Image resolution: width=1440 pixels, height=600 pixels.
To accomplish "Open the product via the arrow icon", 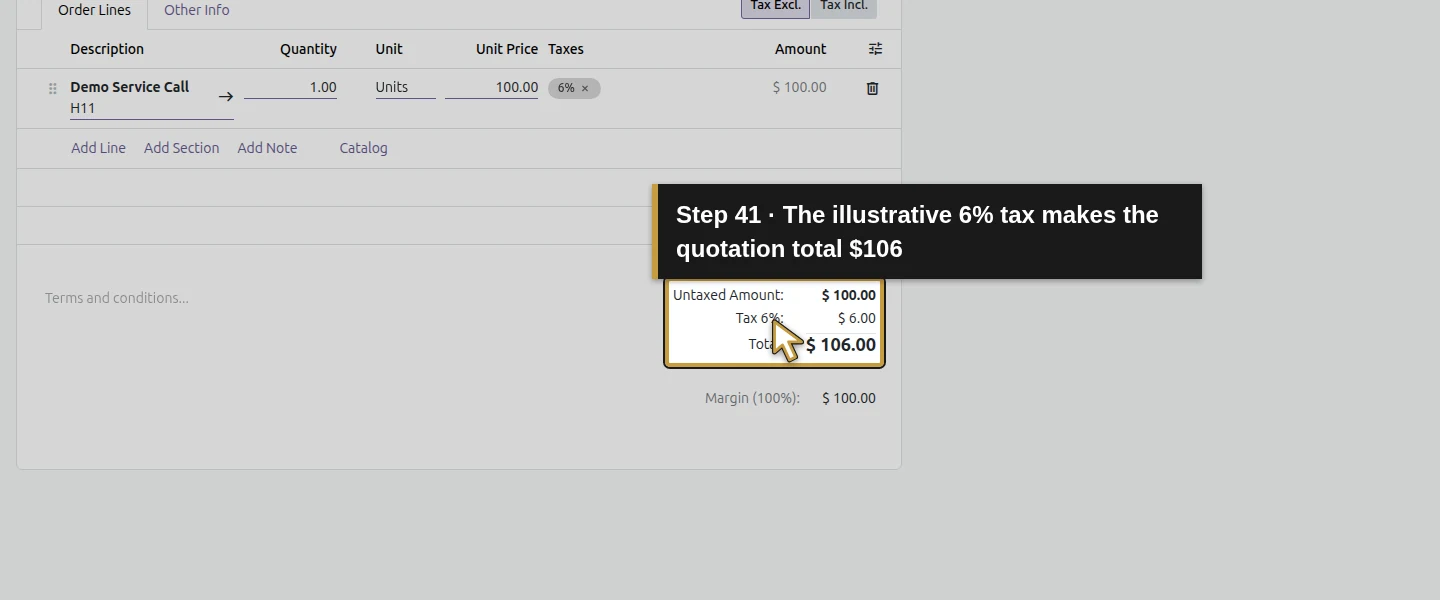I will tap(226, 97).
